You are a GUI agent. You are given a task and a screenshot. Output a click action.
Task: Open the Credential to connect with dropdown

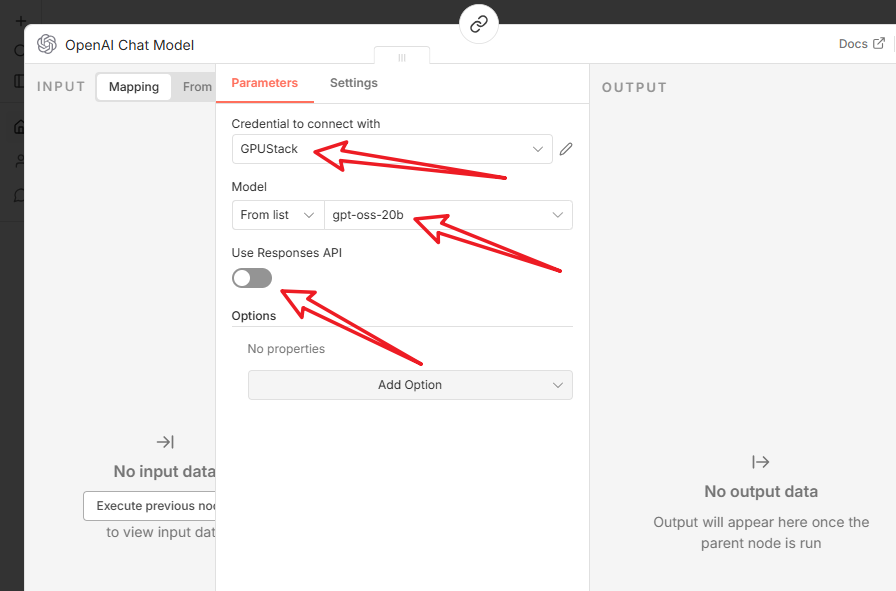tap(391, 149)
